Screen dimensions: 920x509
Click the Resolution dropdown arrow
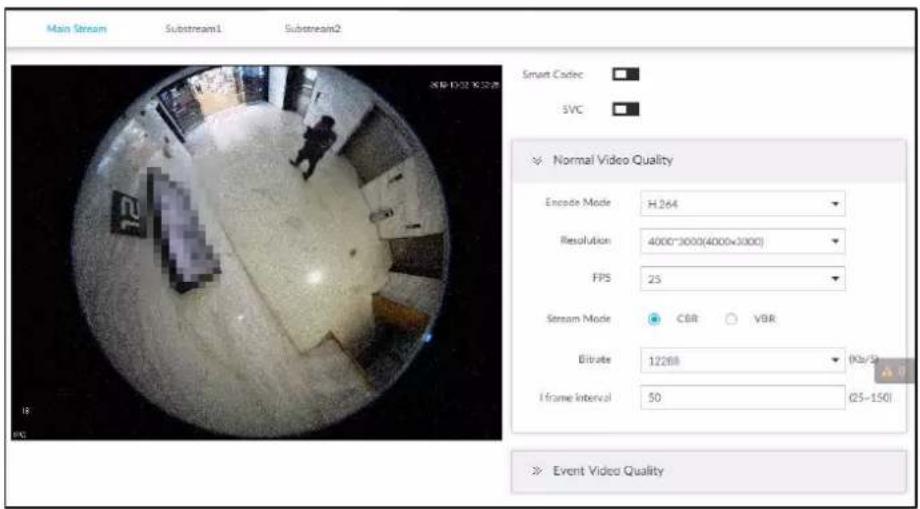tap(835, 241)
